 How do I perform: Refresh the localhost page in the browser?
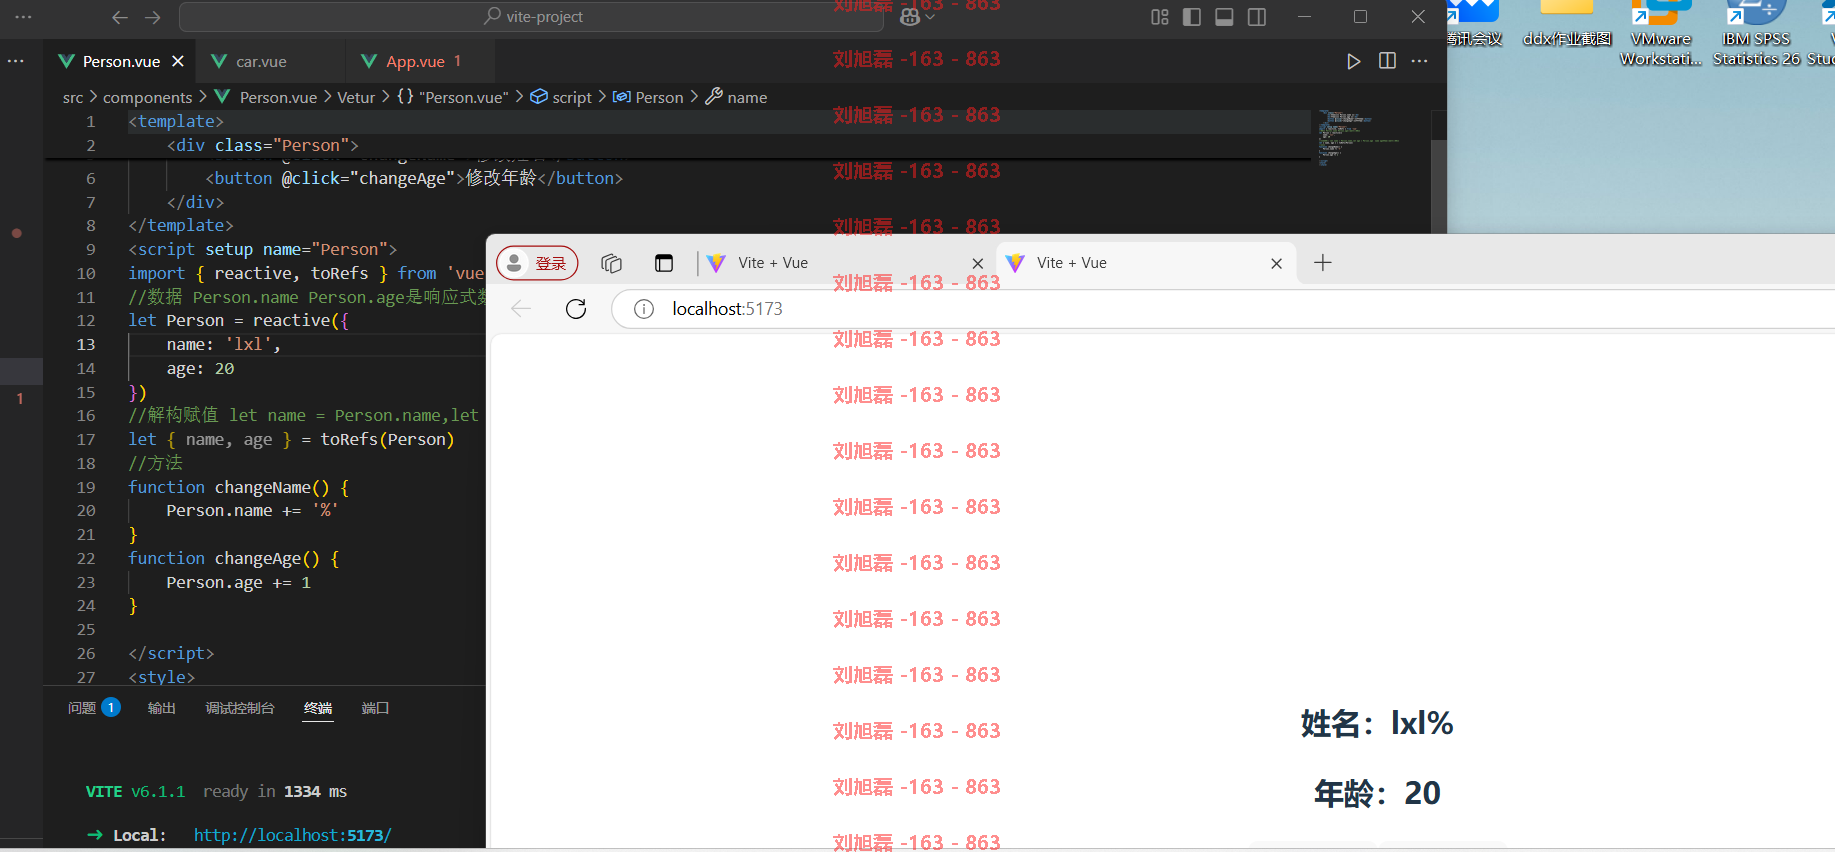tap(576, 309)
